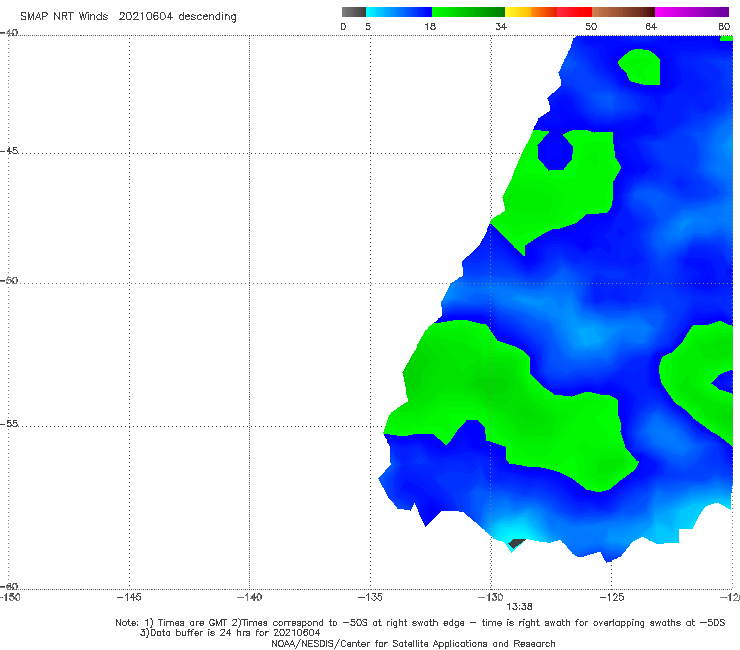Click the yellow-red 34-50 color bar segment

pos(548,12)
